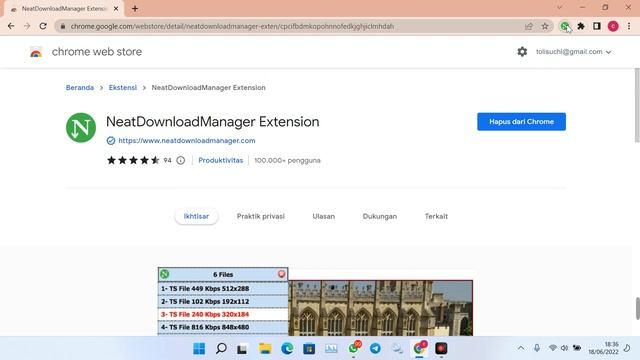Open File Explorer from taskbar
Image resolution: width=640 pixels, height=360 pixels.
tap(265, 349)
